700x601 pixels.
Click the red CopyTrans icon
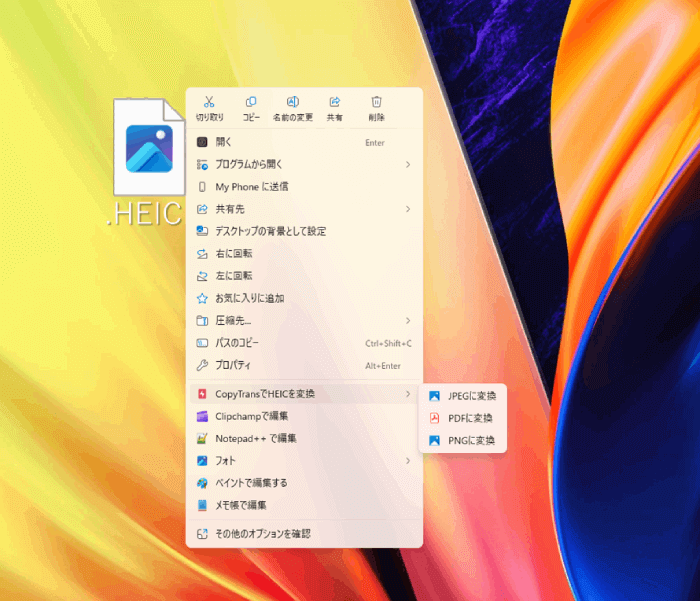[x=202, y=394]
